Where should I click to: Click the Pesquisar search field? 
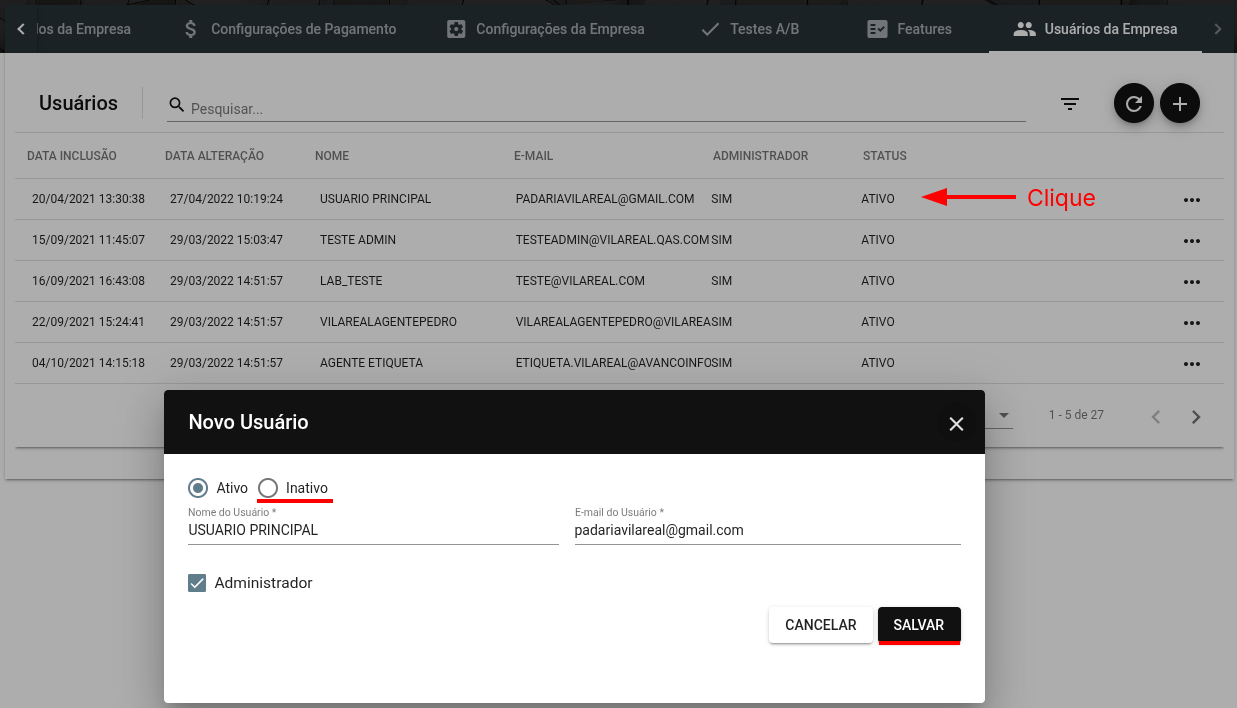click(600, 108)
